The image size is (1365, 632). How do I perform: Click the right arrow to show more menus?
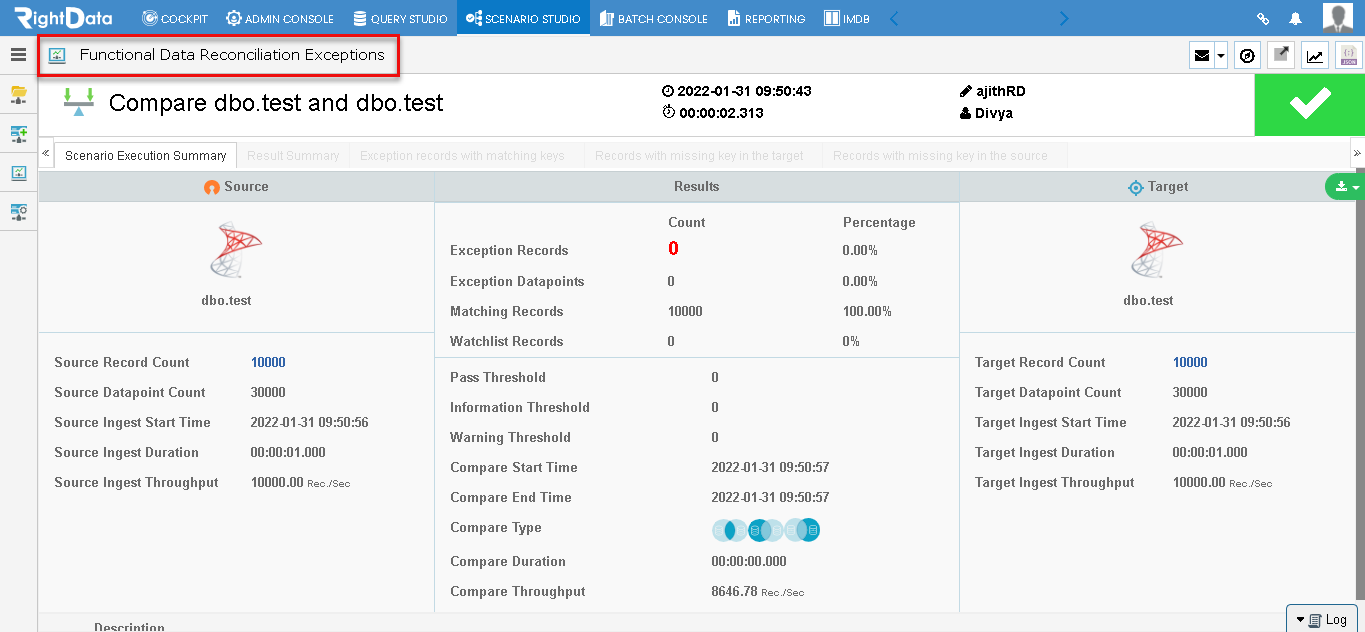pos(1063,18)
